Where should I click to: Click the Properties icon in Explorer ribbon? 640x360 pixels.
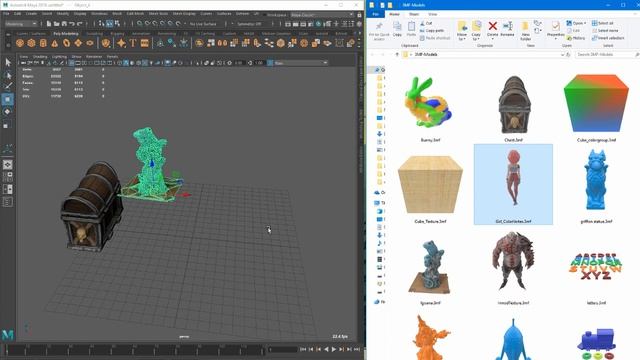(x=556, y=27)
